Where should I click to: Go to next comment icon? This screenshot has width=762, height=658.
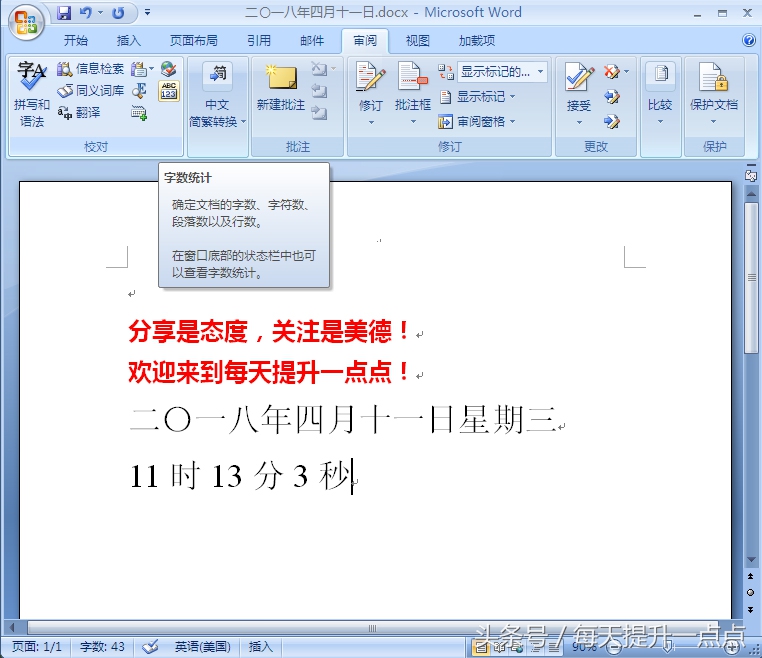319,113
